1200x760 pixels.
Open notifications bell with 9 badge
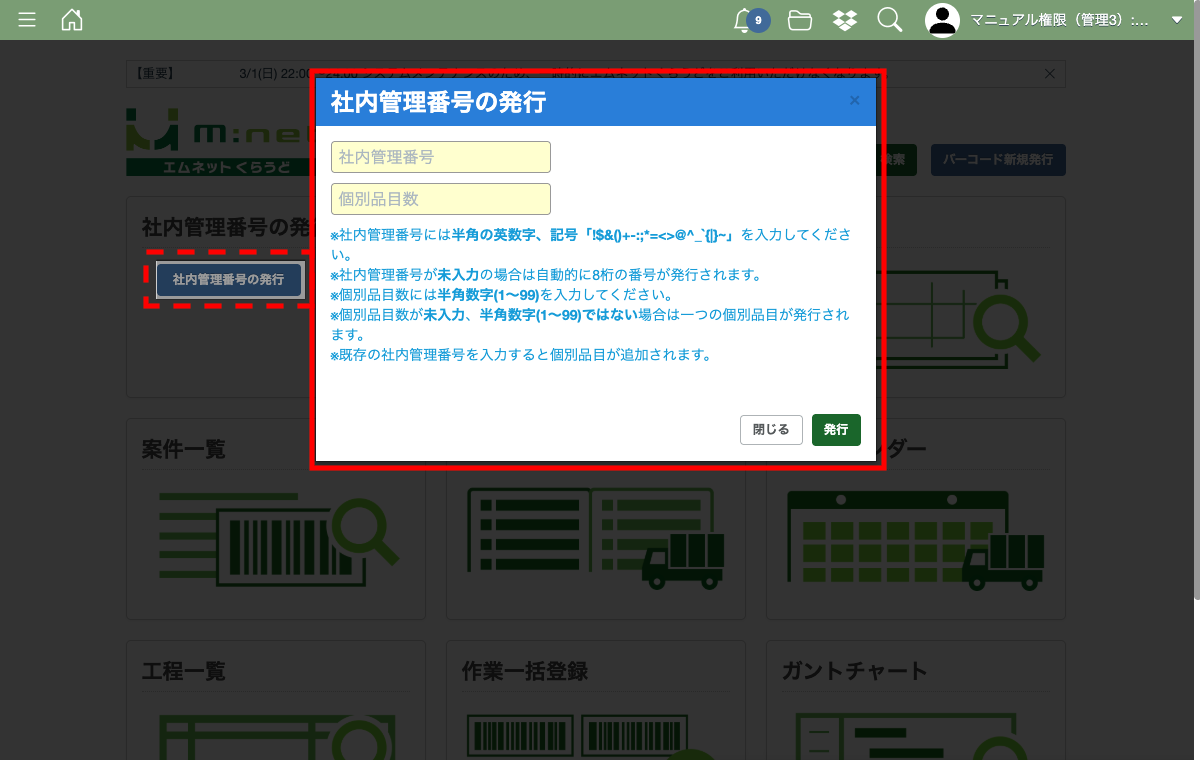pos(743,20)
